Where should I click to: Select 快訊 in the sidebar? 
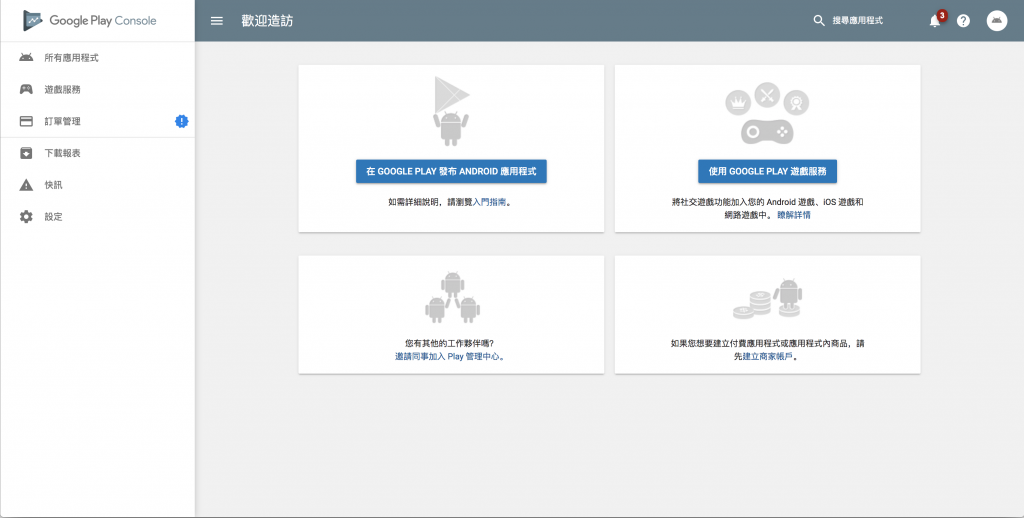[97, 185]
